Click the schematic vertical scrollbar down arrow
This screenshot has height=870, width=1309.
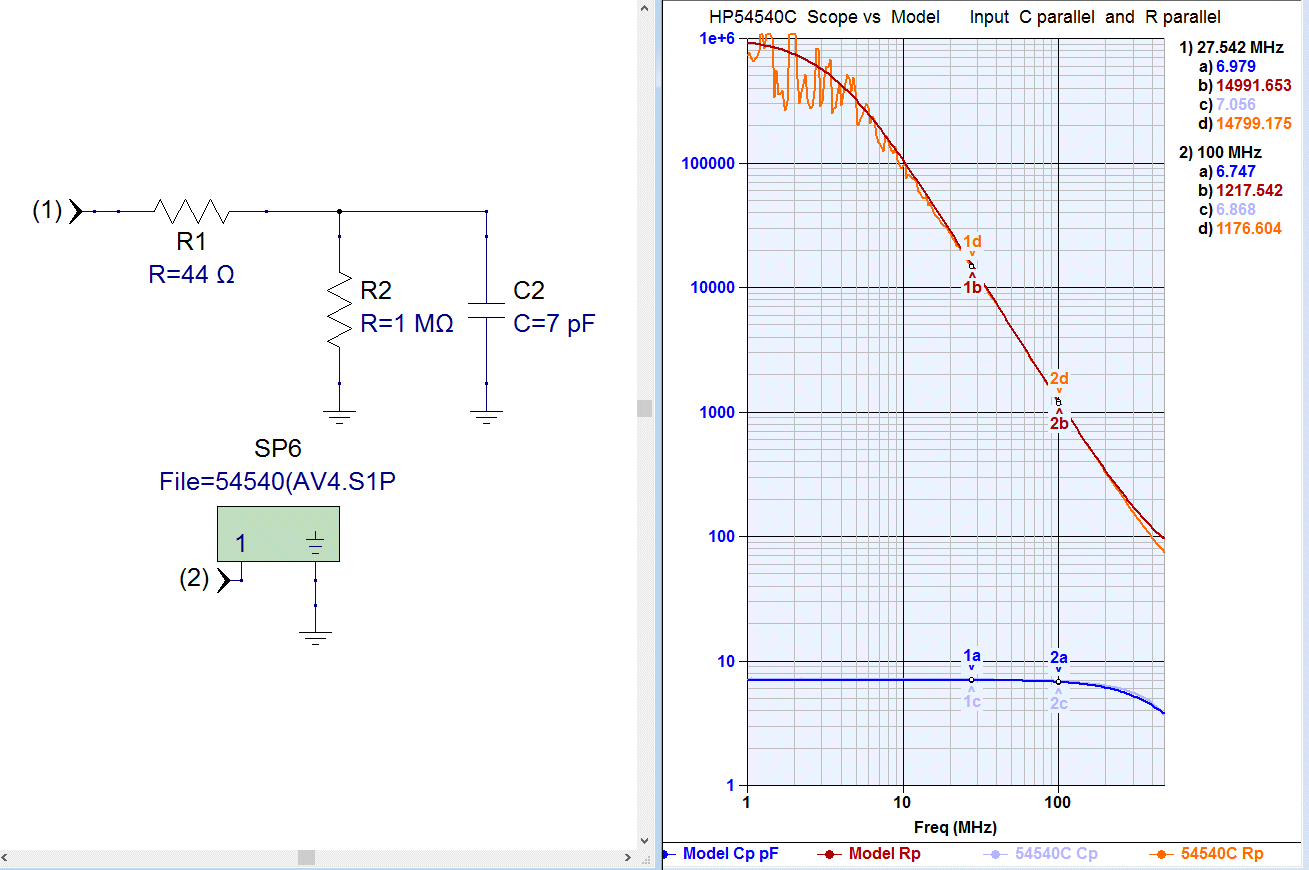[x=645, y=840]
